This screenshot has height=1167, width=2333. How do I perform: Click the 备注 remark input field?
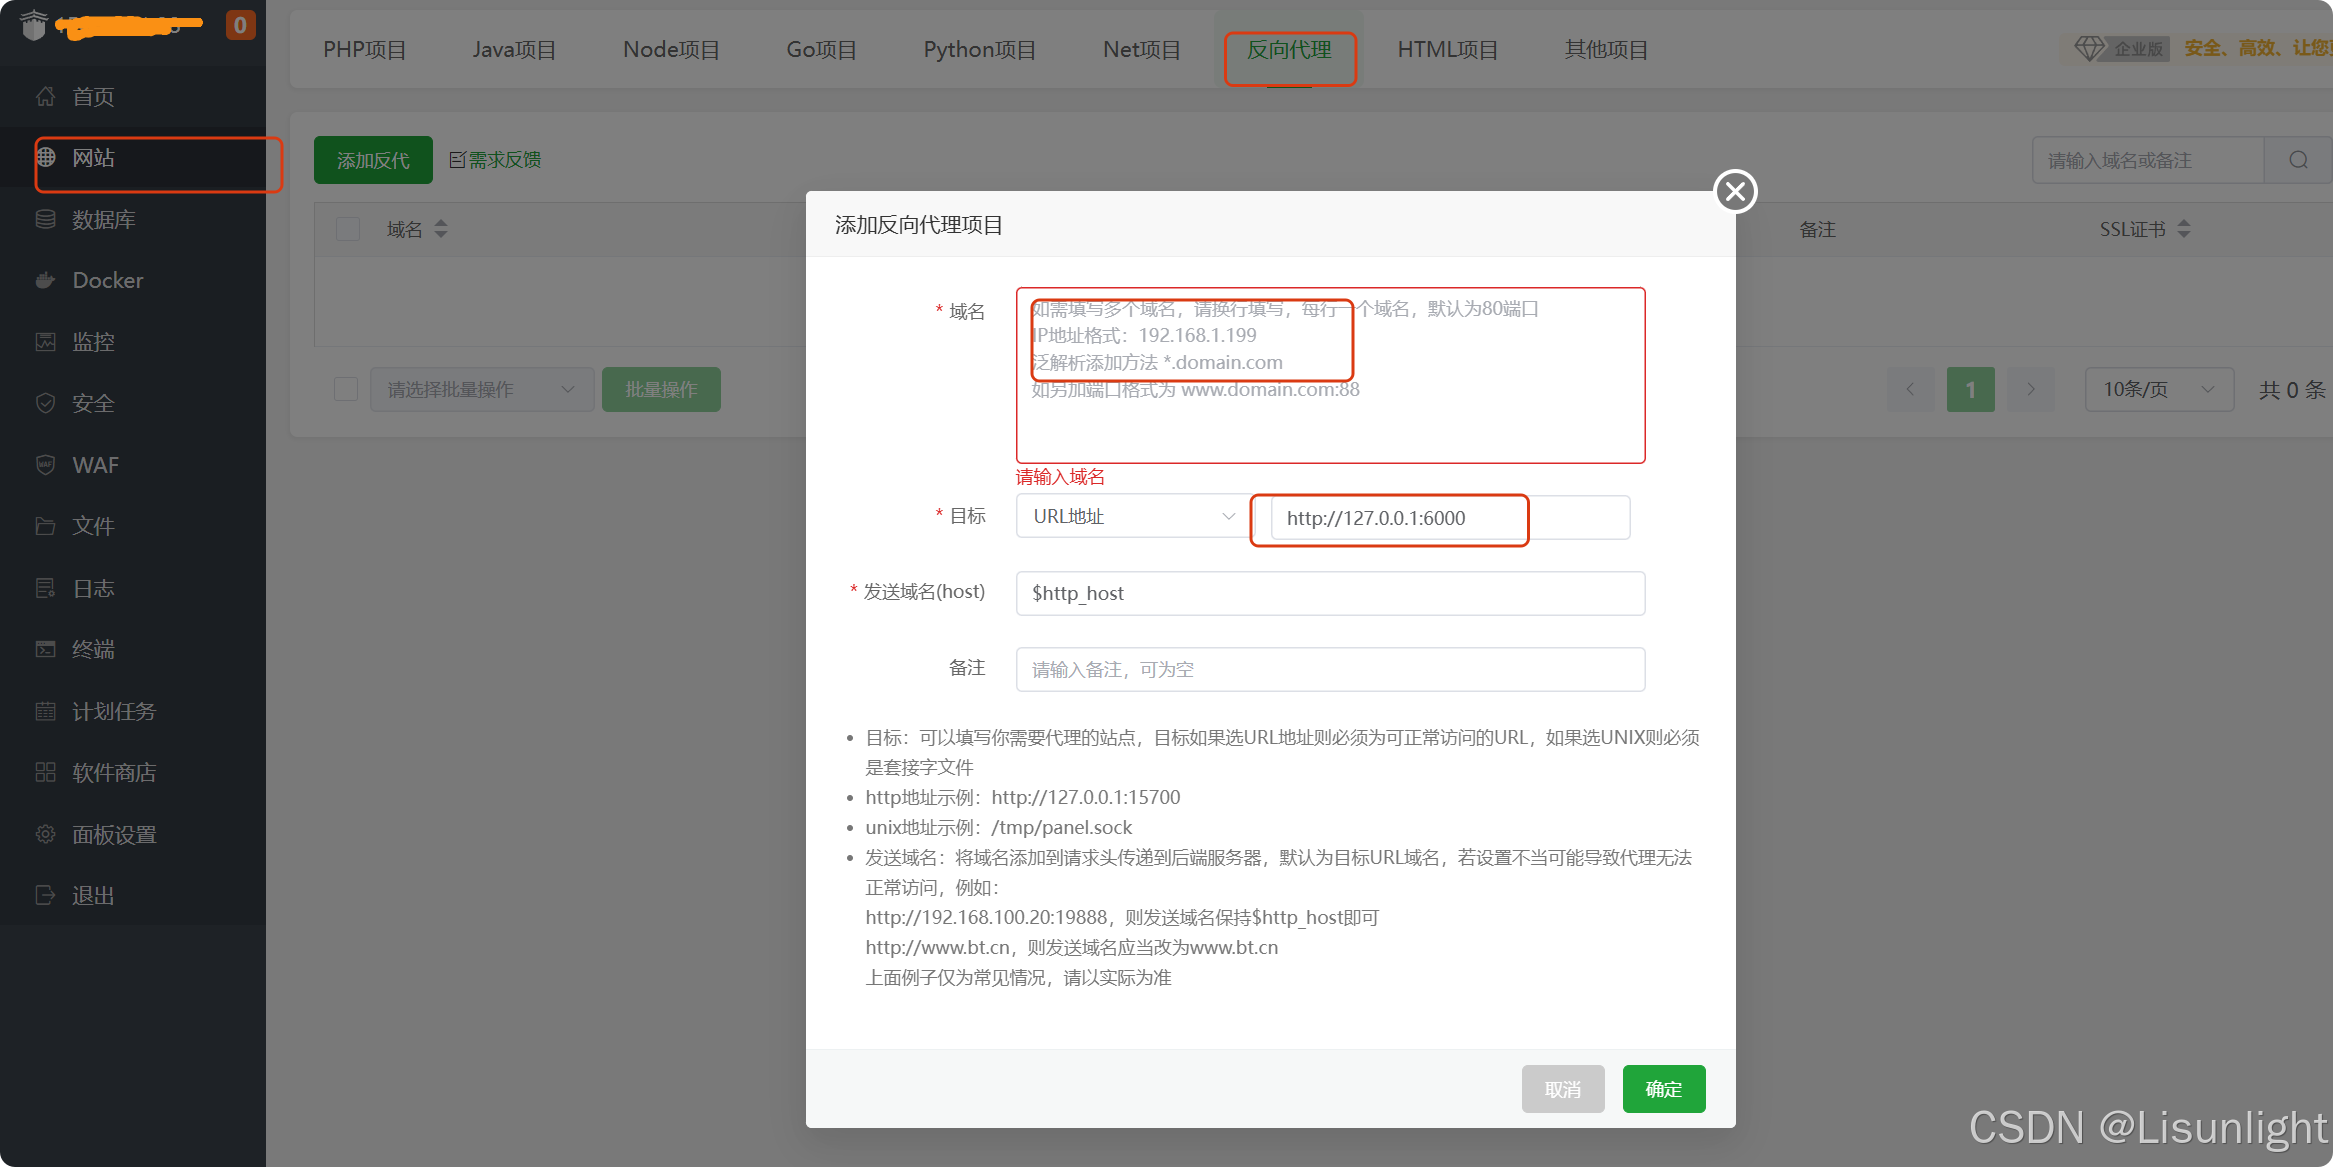[1329, 669]
